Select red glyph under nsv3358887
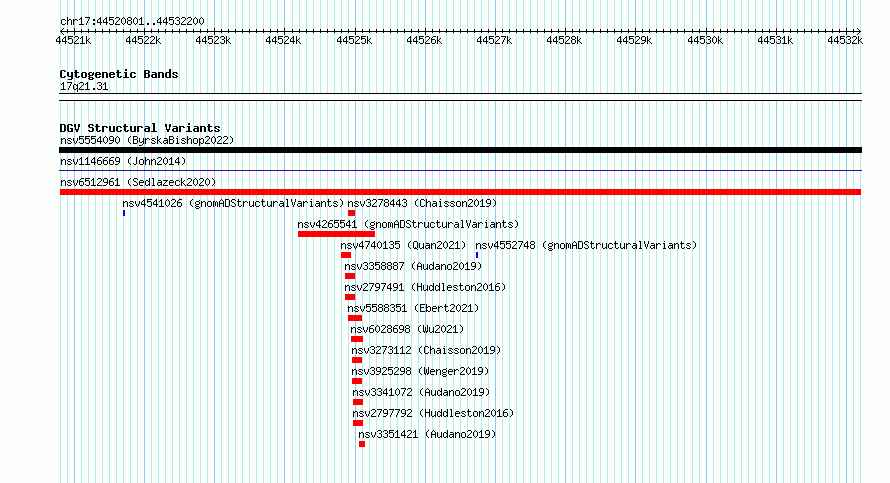This screenshot has height=483, width=890. coord(350,276)
